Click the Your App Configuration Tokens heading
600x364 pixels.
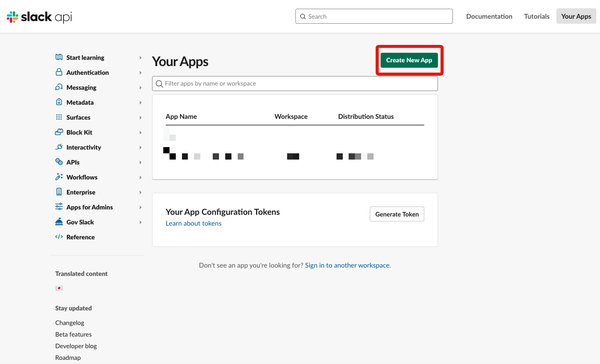(x=222, y=212)
